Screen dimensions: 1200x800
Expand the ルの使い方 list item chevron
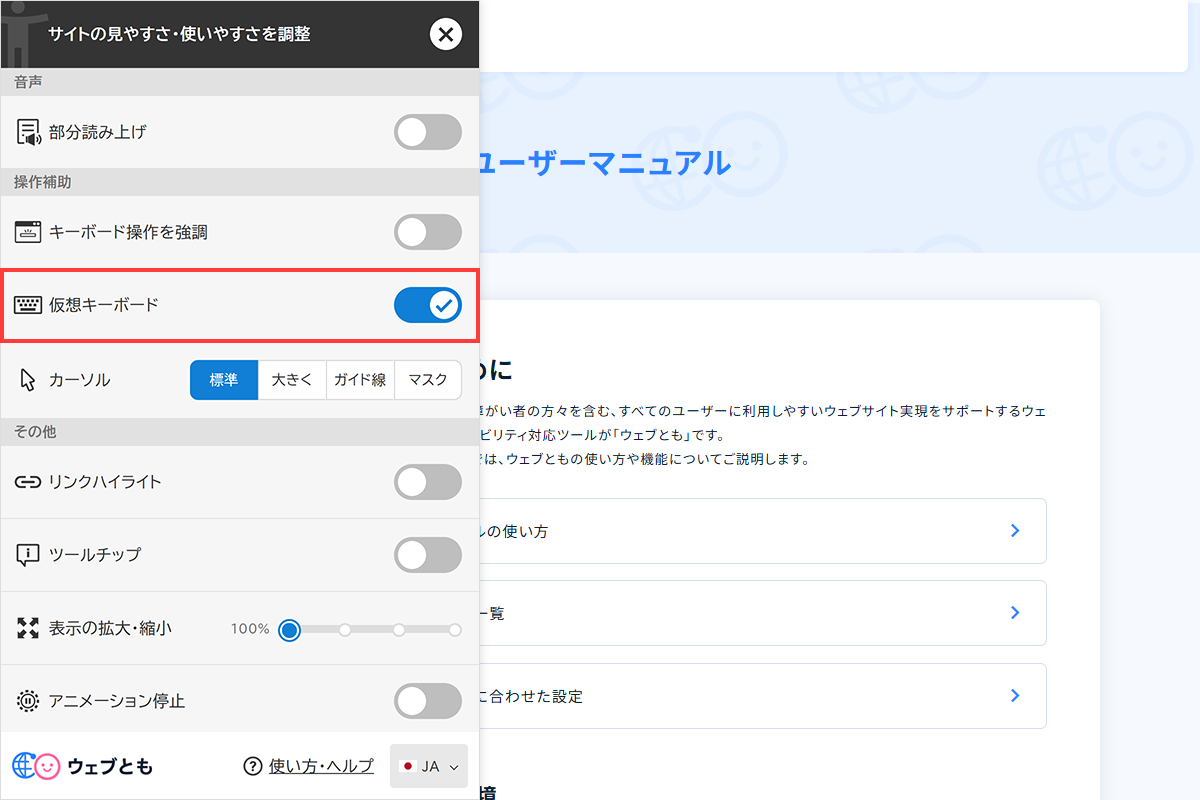click(1015, 531)
